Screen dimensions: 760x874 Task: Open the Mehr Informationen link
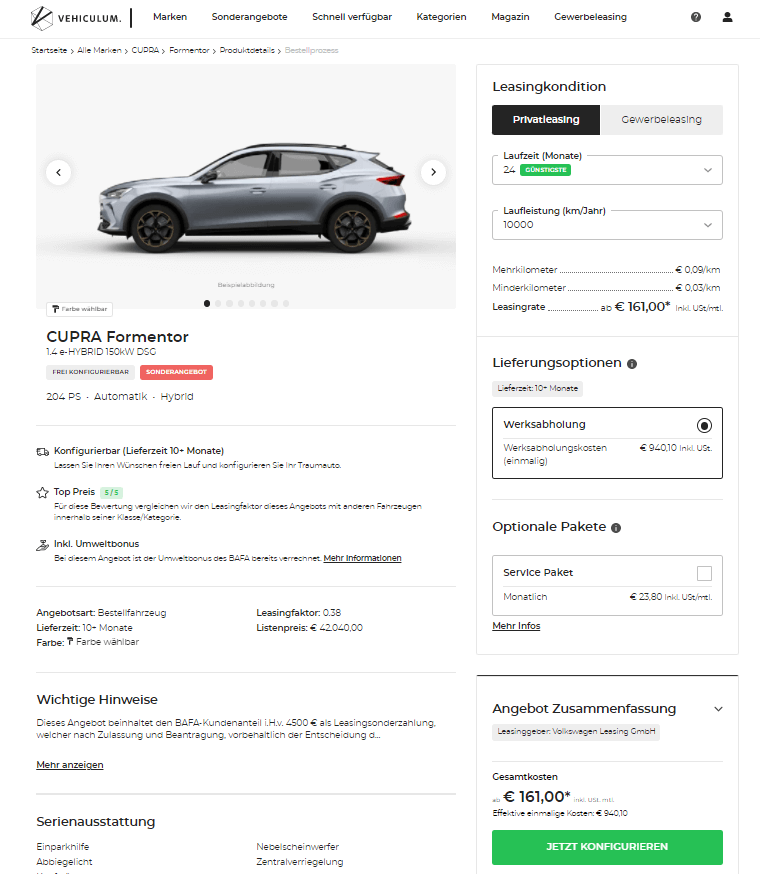coord(362,558)
